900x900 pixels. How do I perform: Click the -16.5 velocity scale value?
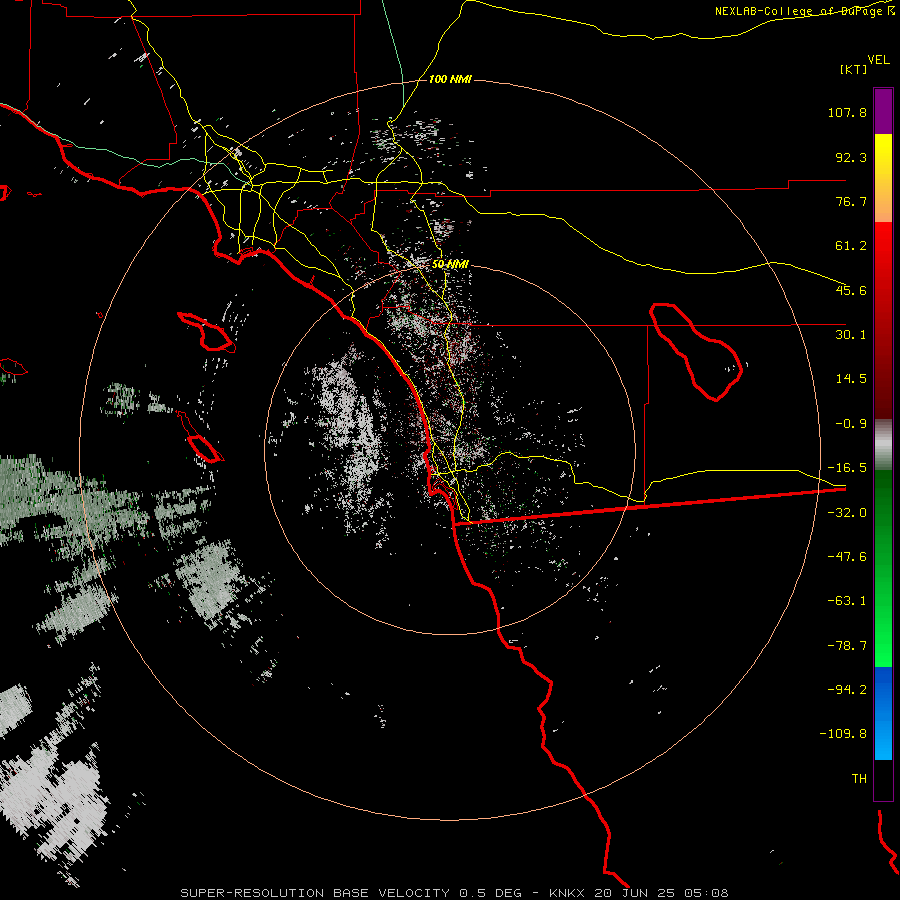(x=847, y=468)
